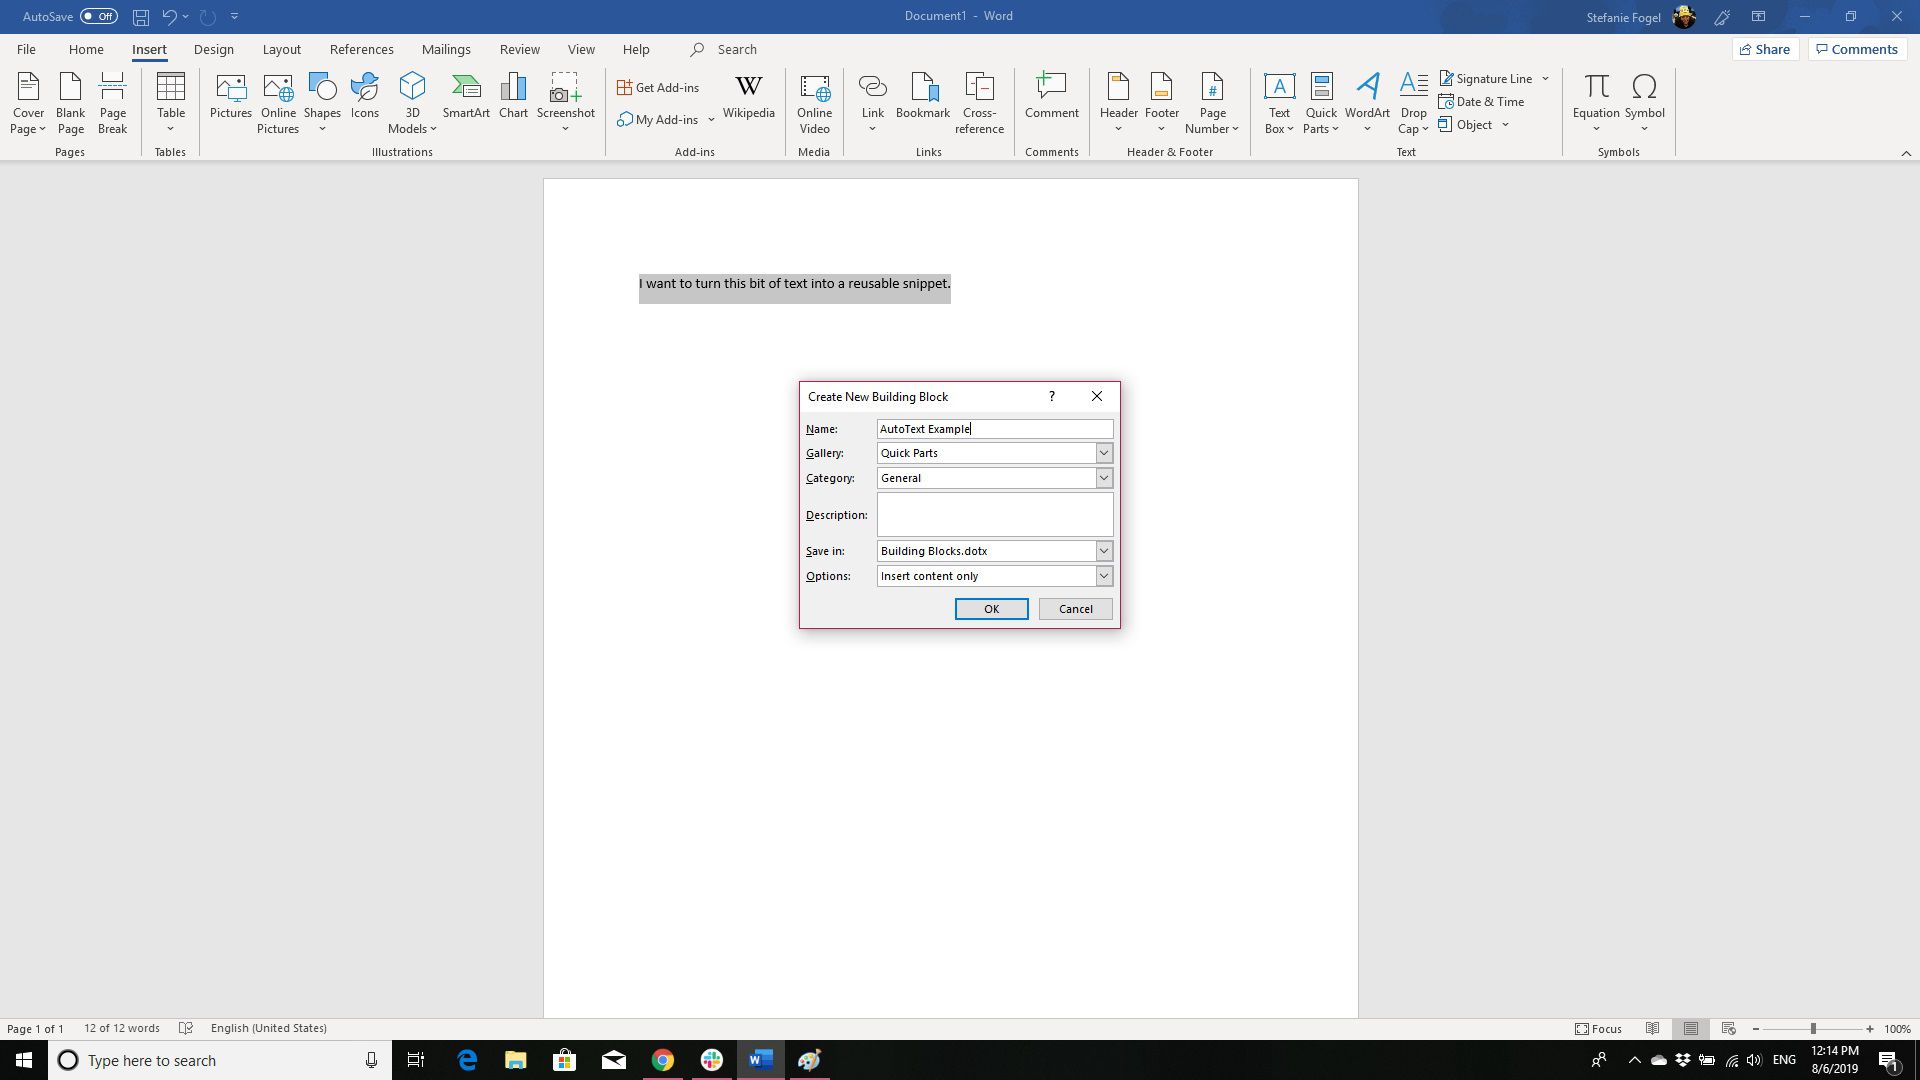1920x1080 pixels.
Task: Toggle spell check indicator in status bar
Action: pos(185,1027)
